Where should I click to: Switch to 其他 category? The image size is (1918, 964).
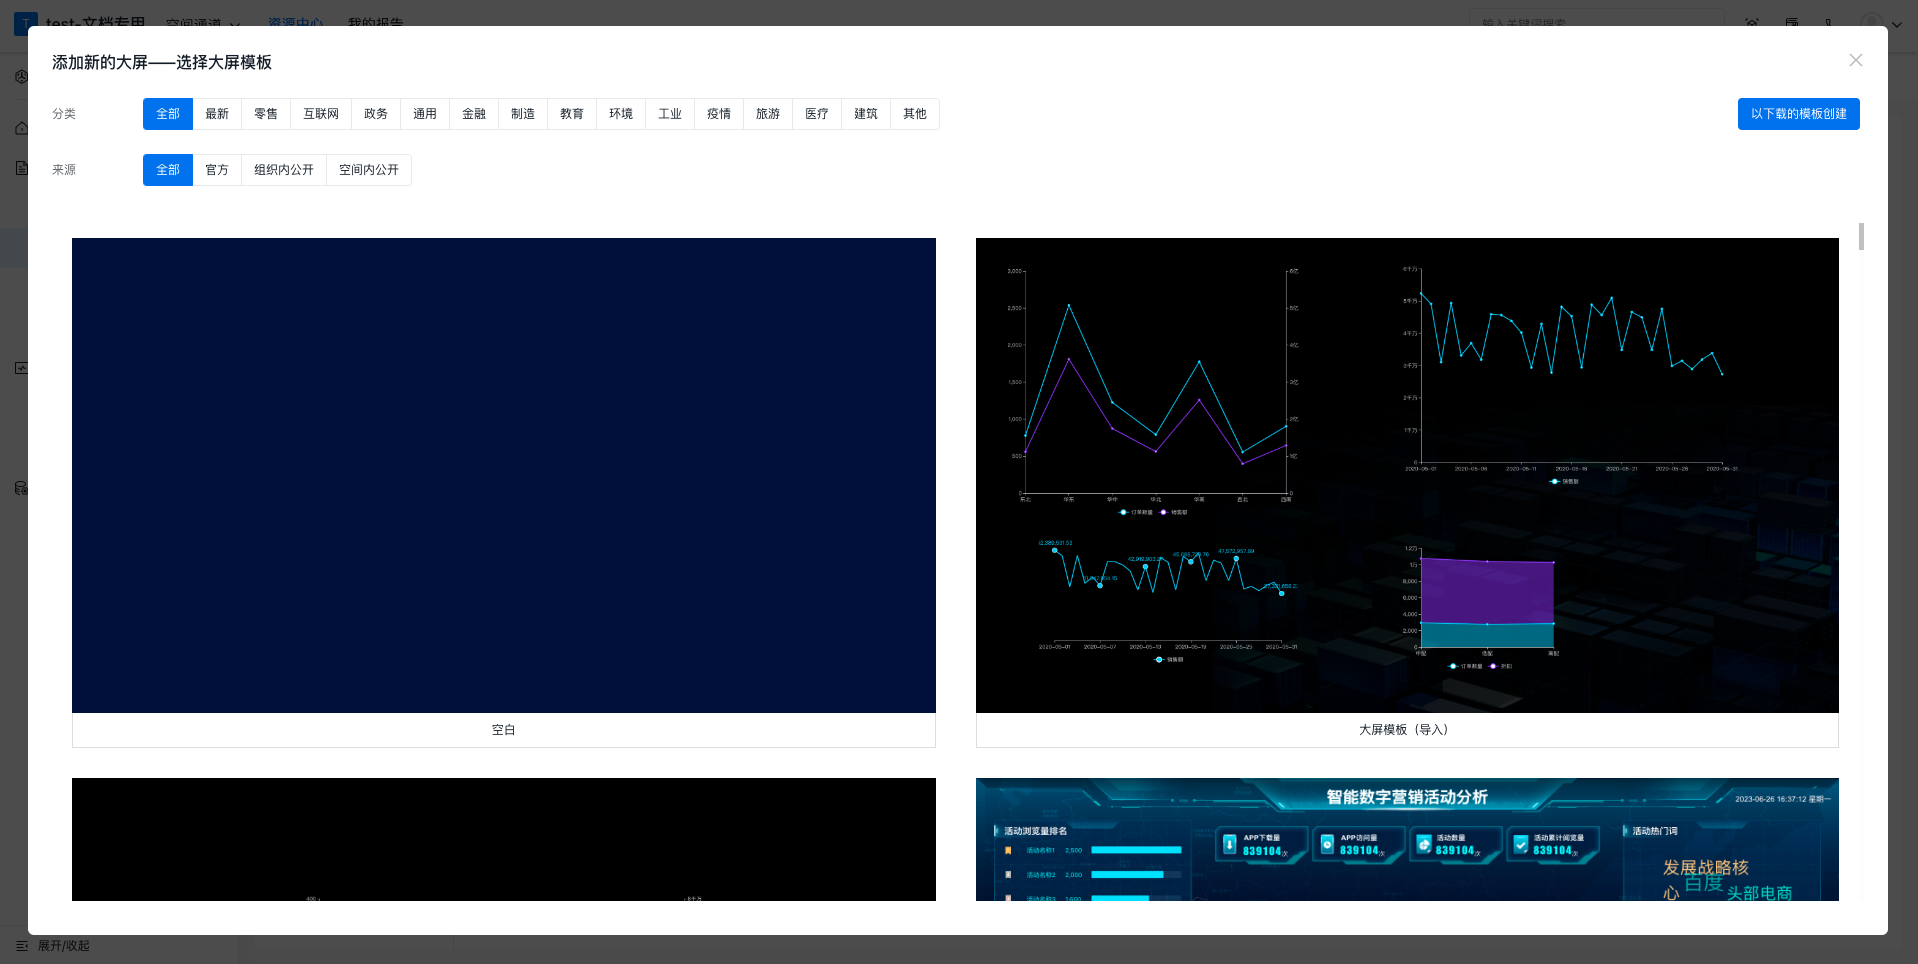pyautogui.click(x=915, y=114)
